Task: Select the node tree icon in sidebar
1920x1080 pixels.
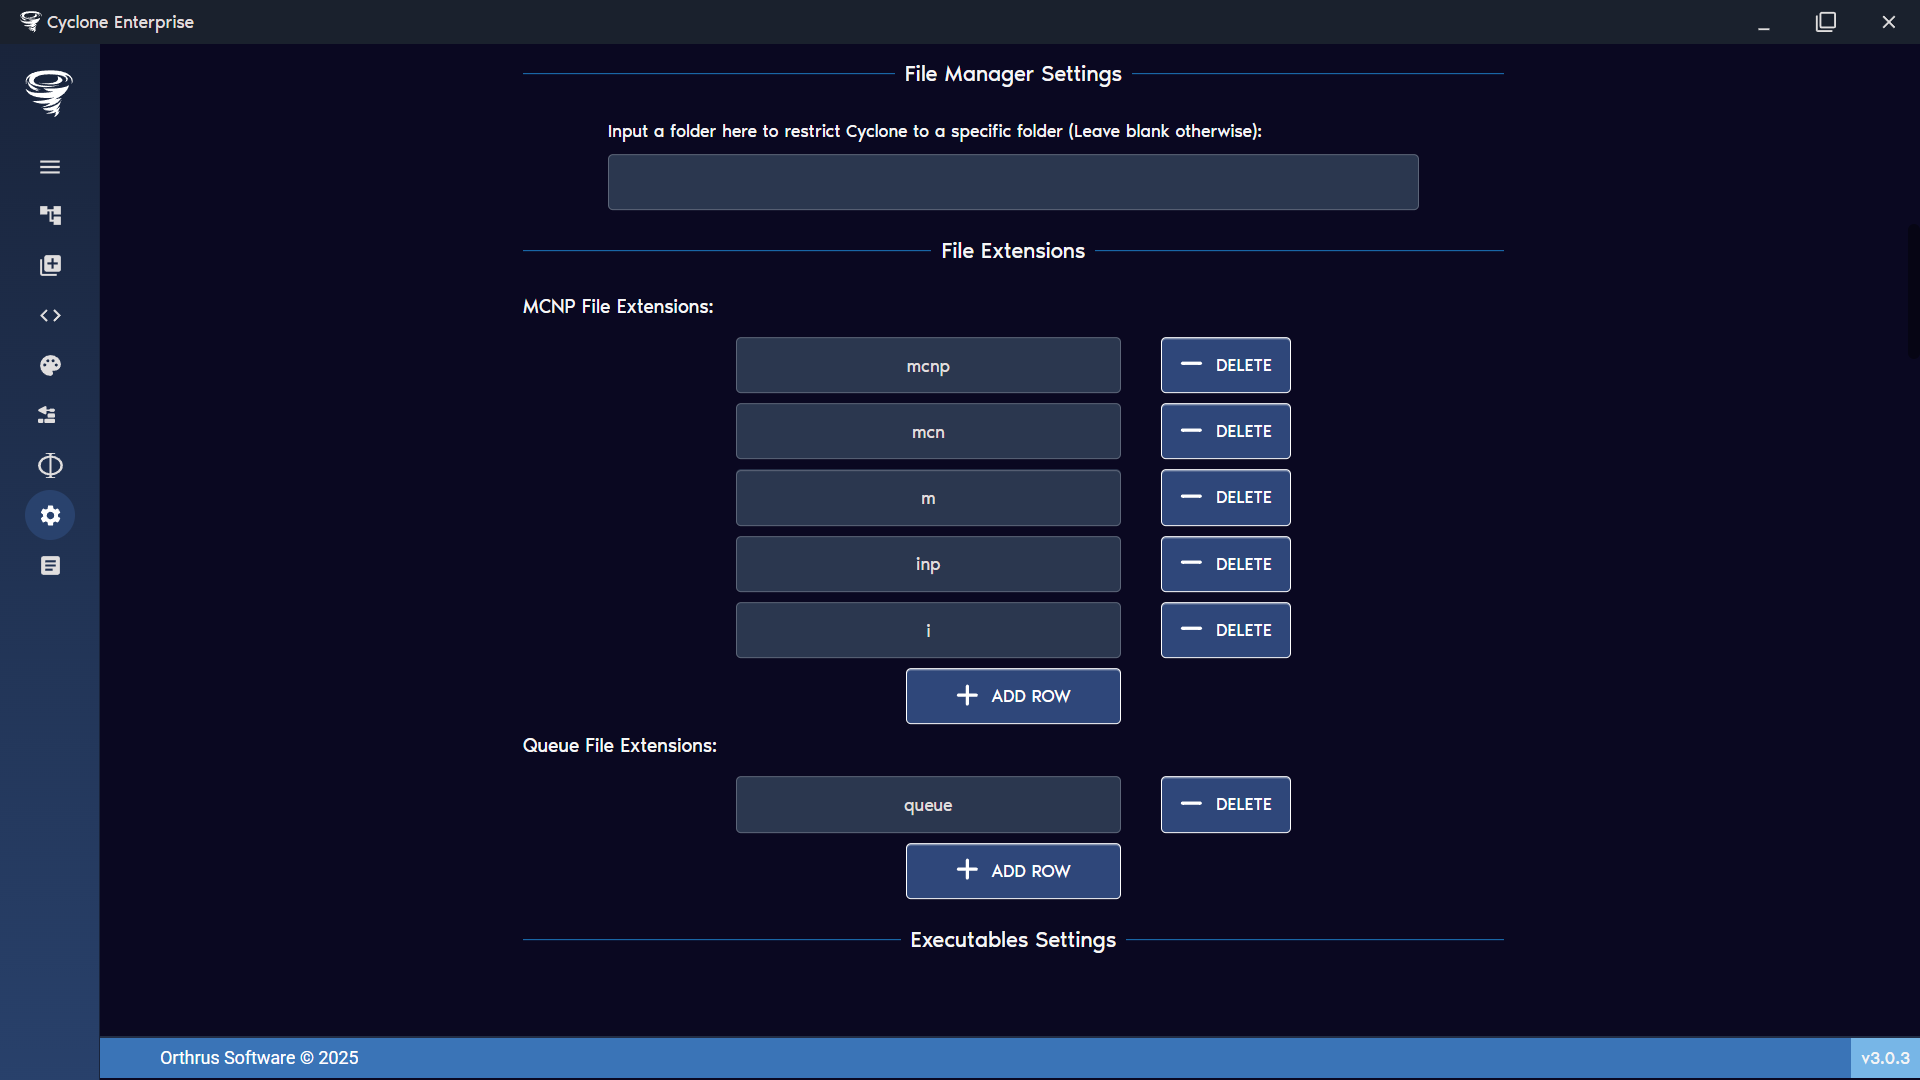Action: [x=49, y=215]
